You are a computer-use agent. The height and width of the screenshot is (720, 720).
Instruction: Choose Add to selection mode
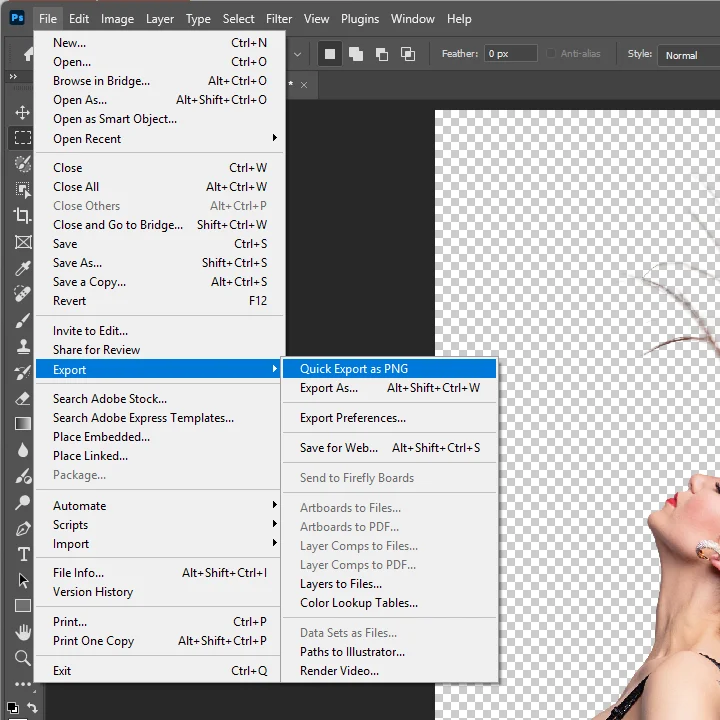pyautogui.click(x=355, y=54)
